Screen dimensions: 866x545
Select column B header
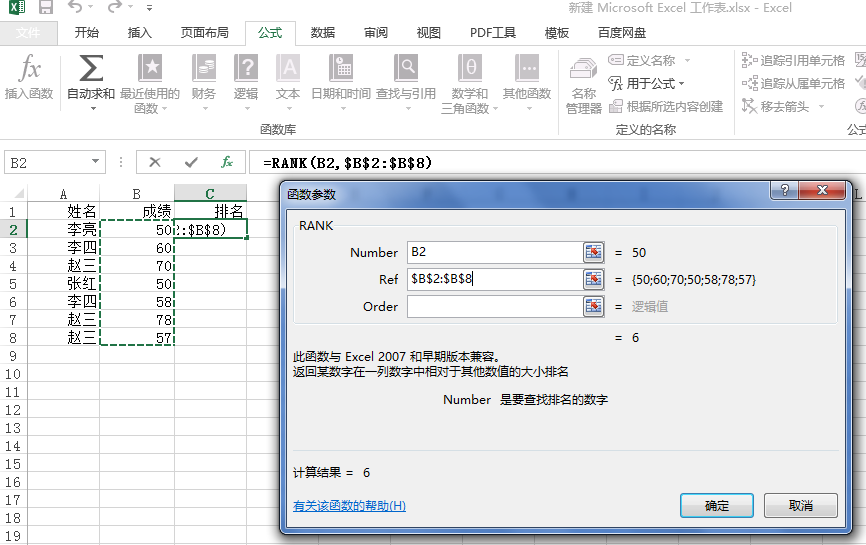[x=136, y=194]
